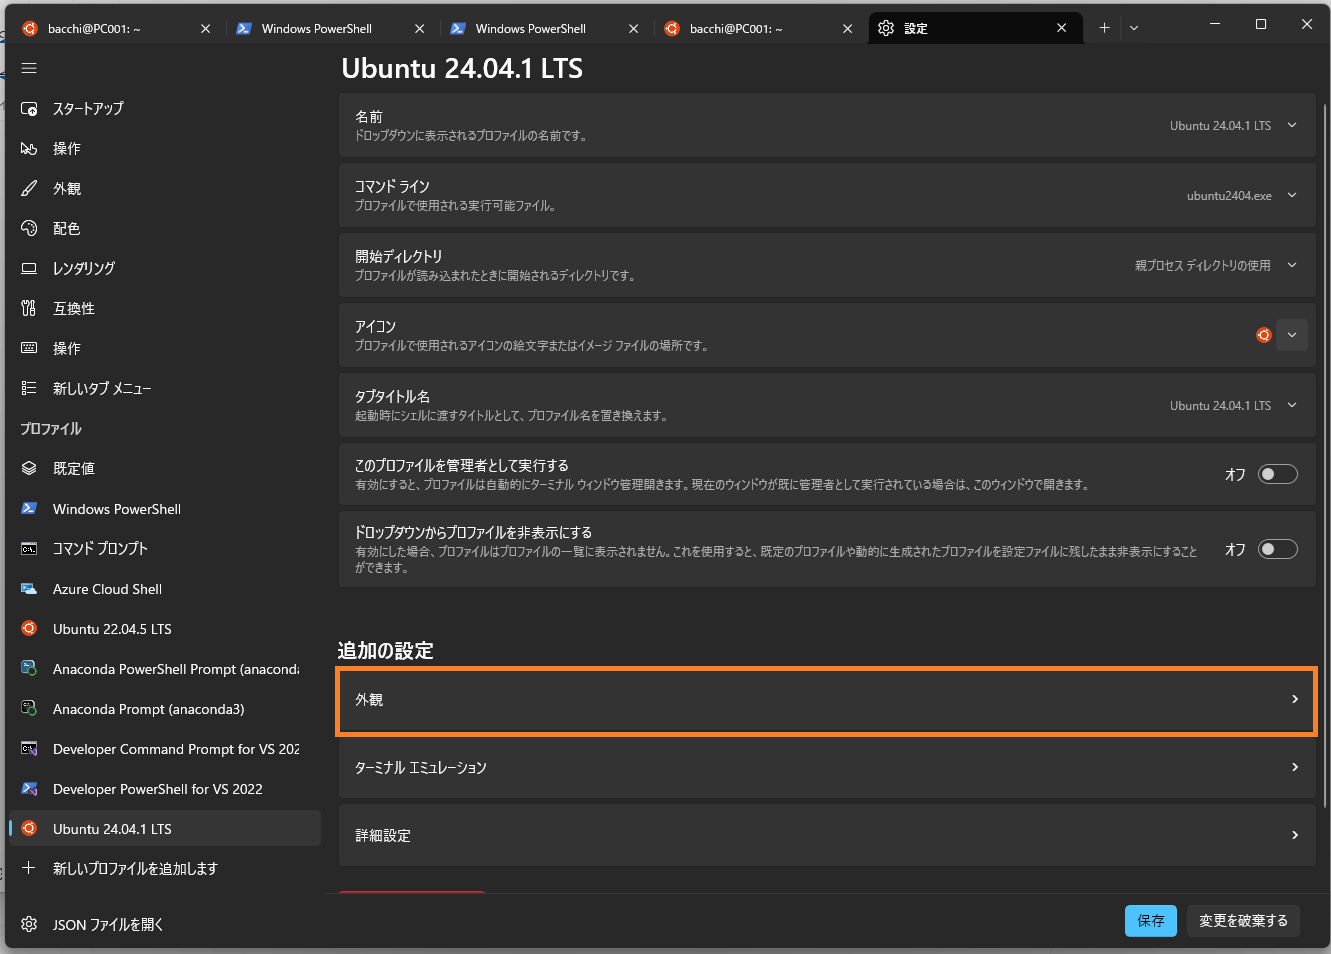The height and width of the screenshot is (954, 1331).
Task: Toggle このプロファイルを管理者として実行する switch
Action: coord(1277,474)
